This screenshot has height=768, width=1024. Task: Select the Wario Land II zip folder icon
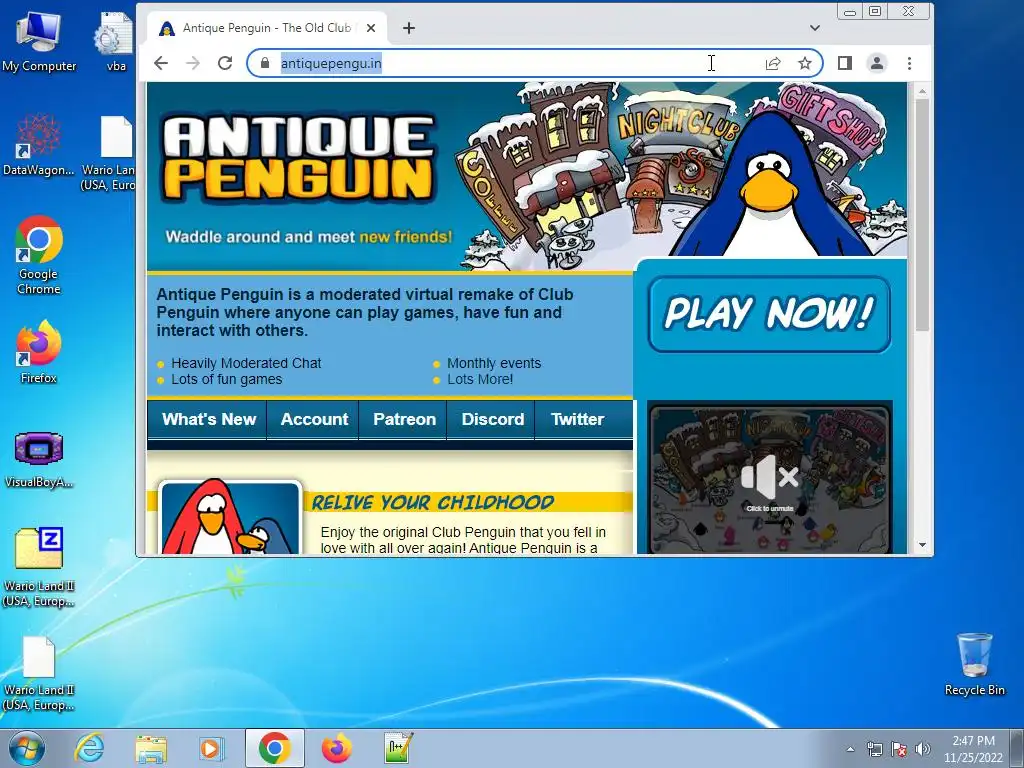[x=39, y=567]
